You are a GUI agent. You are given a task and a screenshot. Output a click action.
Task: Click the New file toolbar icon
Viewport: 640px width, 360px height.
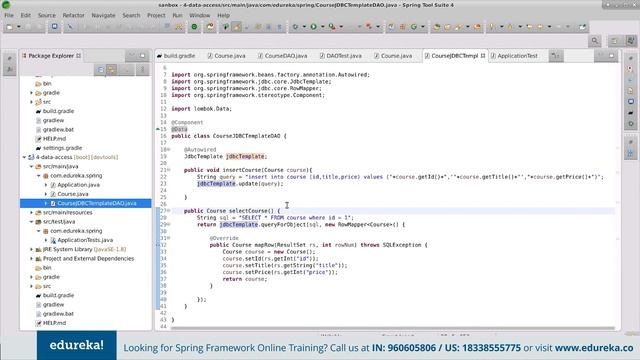pyautogui.click(x=10, y=27)
